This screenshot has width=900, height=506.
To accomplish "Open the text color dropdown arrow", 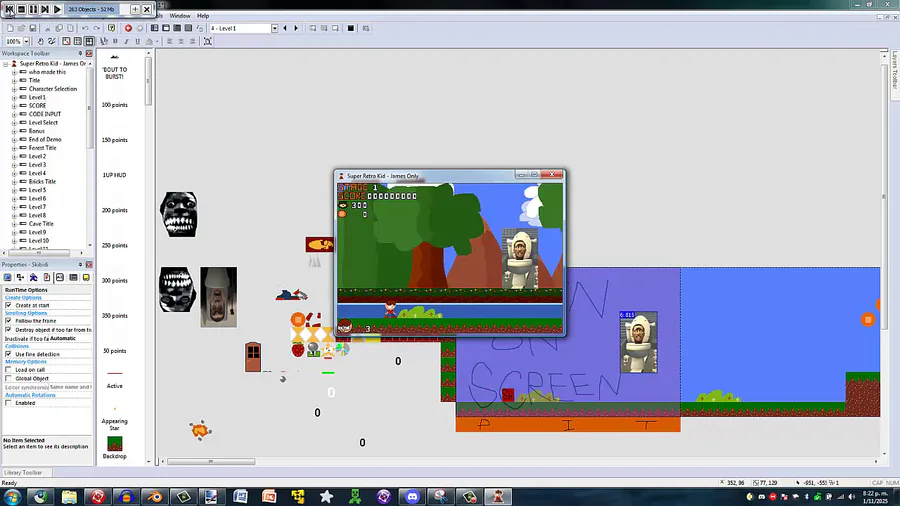I will point(157,41).
